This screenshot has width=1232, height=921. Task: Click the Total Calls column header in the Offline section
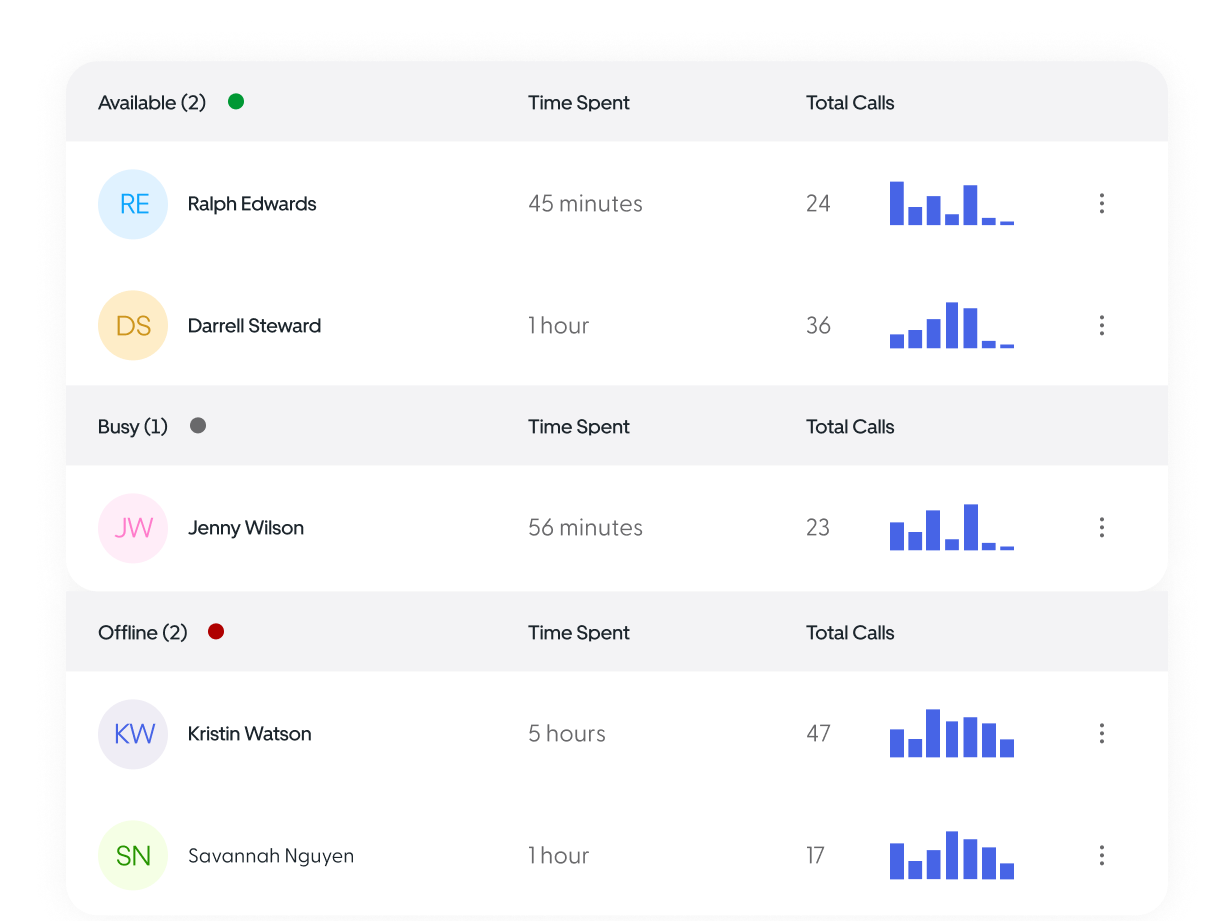click(850, 633)
